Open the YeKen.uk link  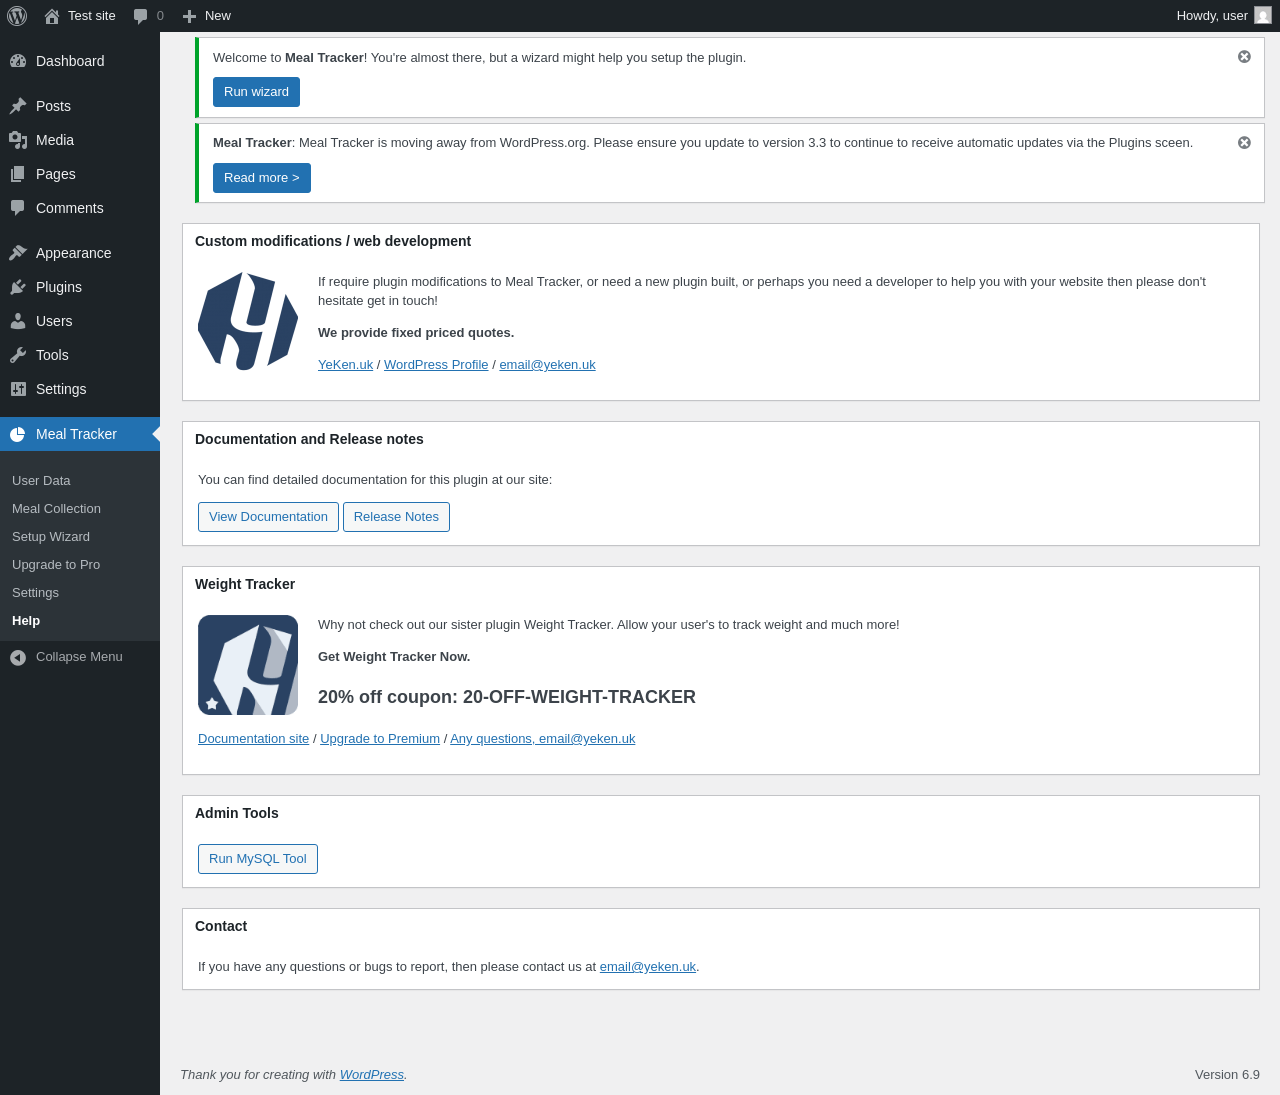tap(345, 365)
